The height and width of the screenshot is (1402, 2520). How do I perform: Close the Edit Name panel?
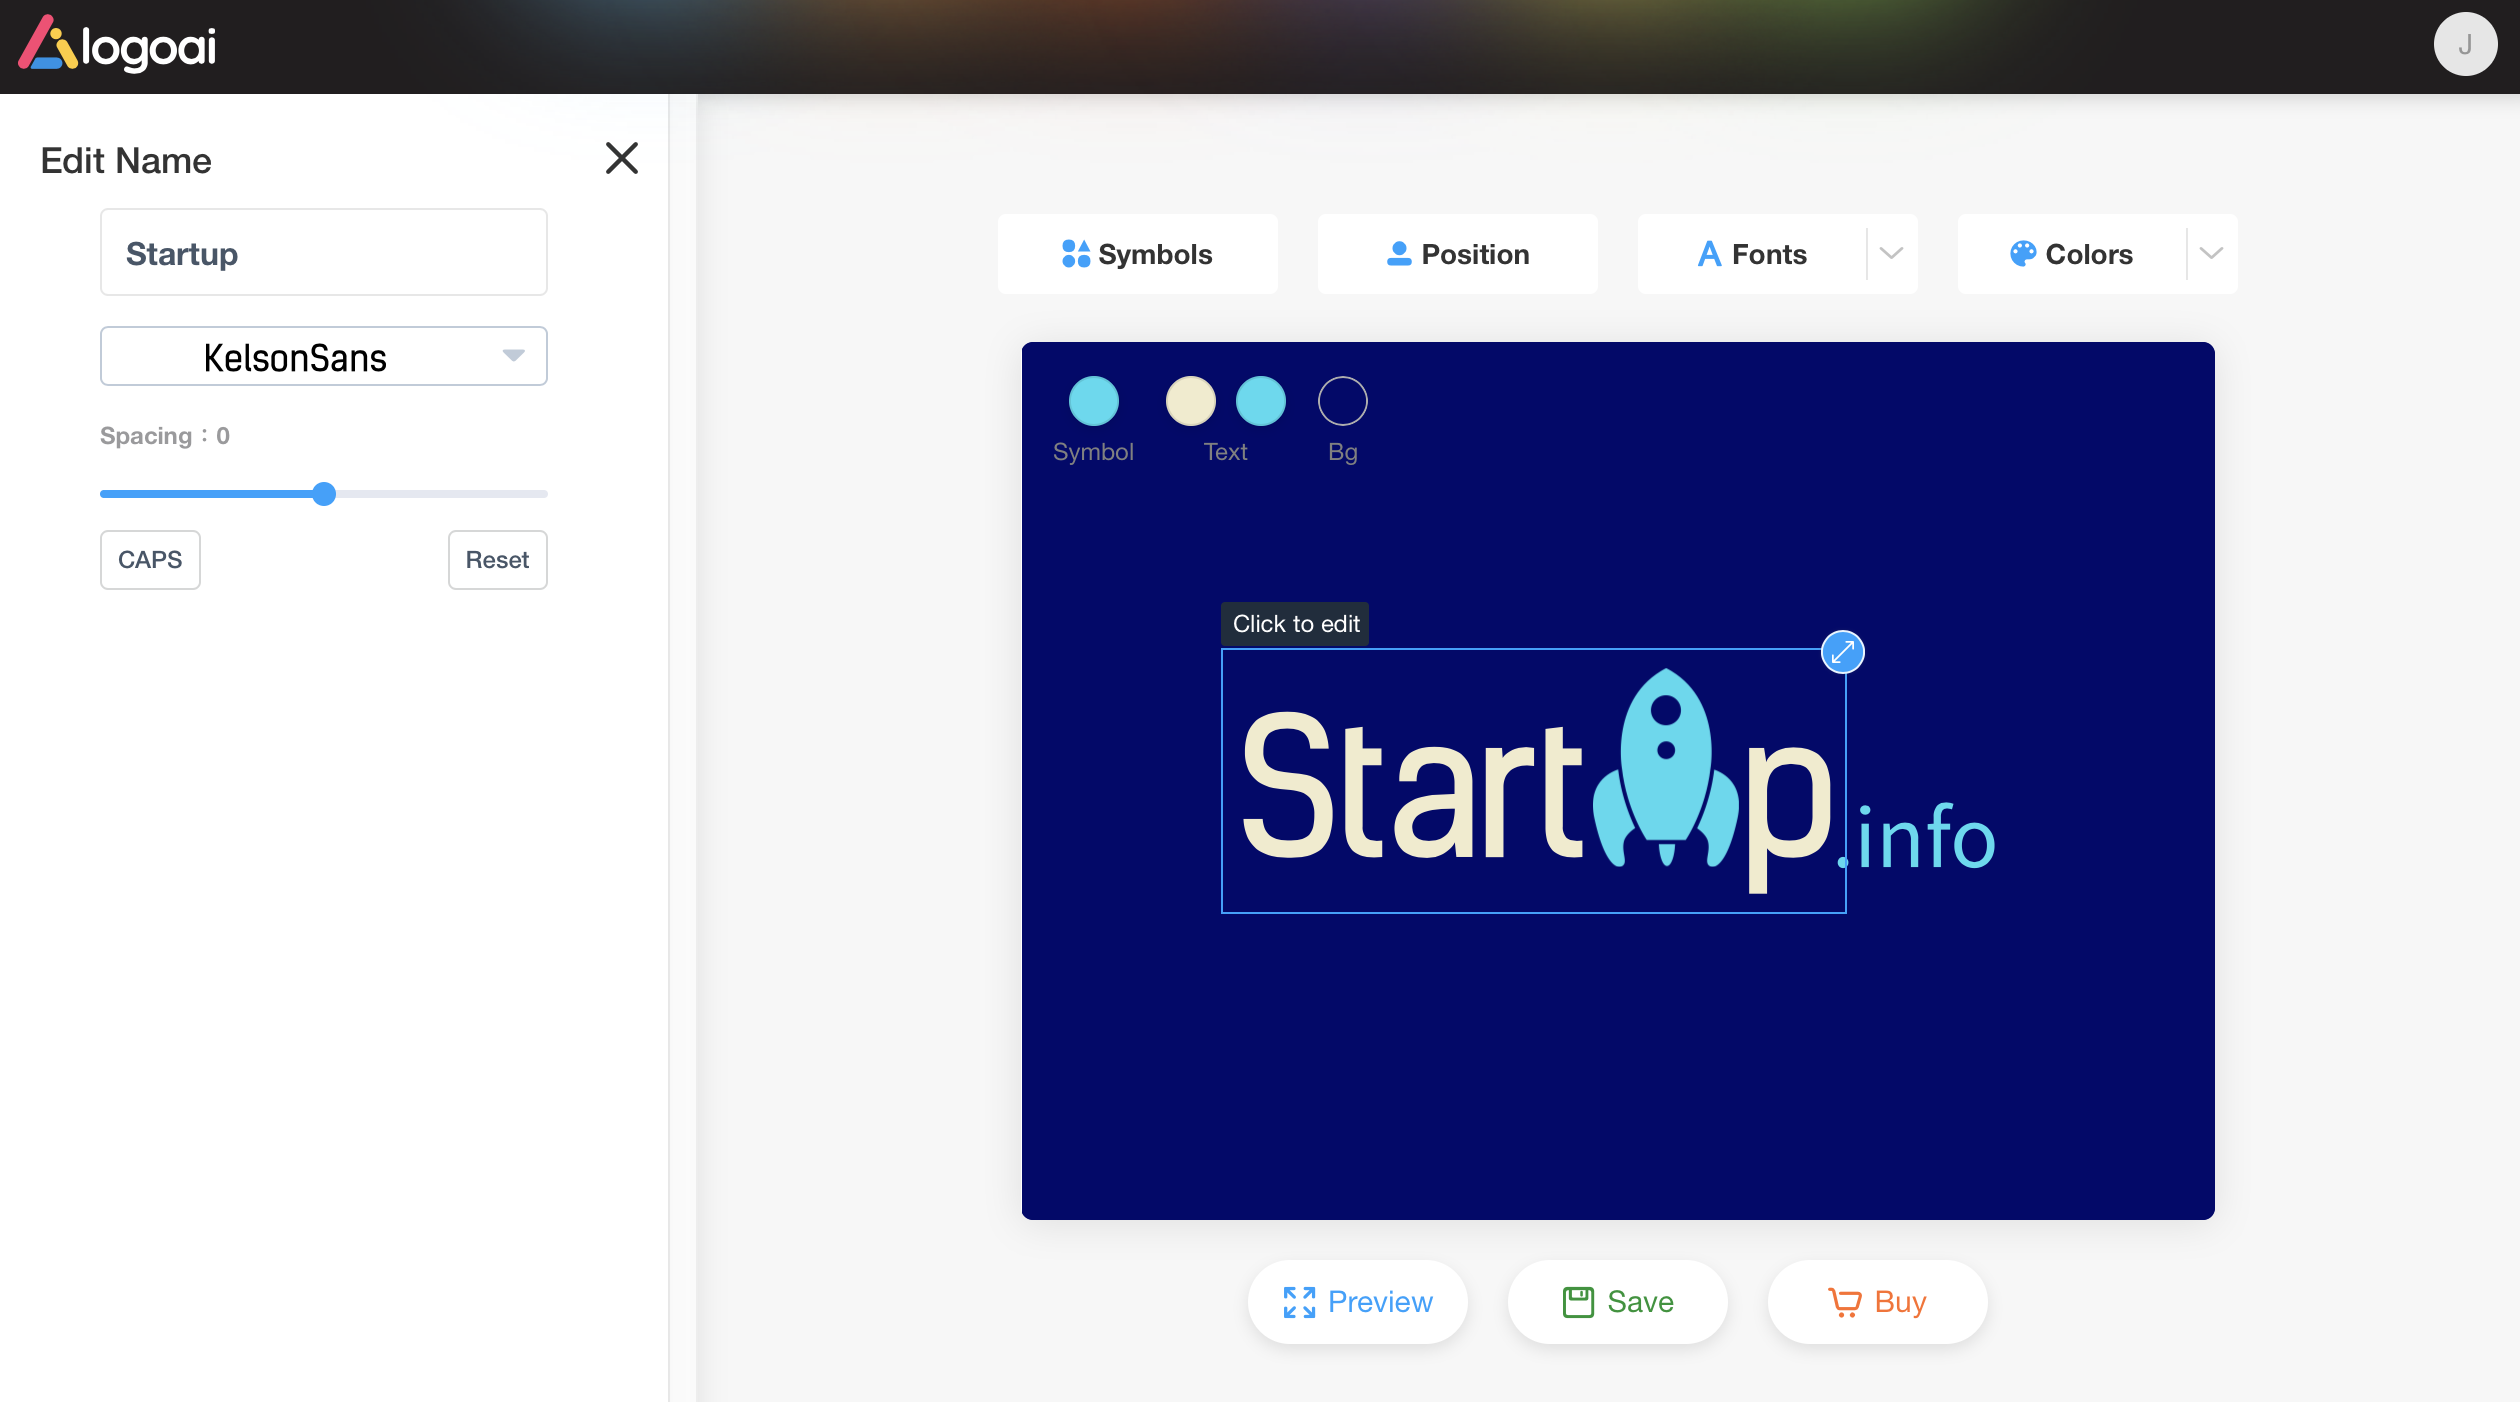621,158
